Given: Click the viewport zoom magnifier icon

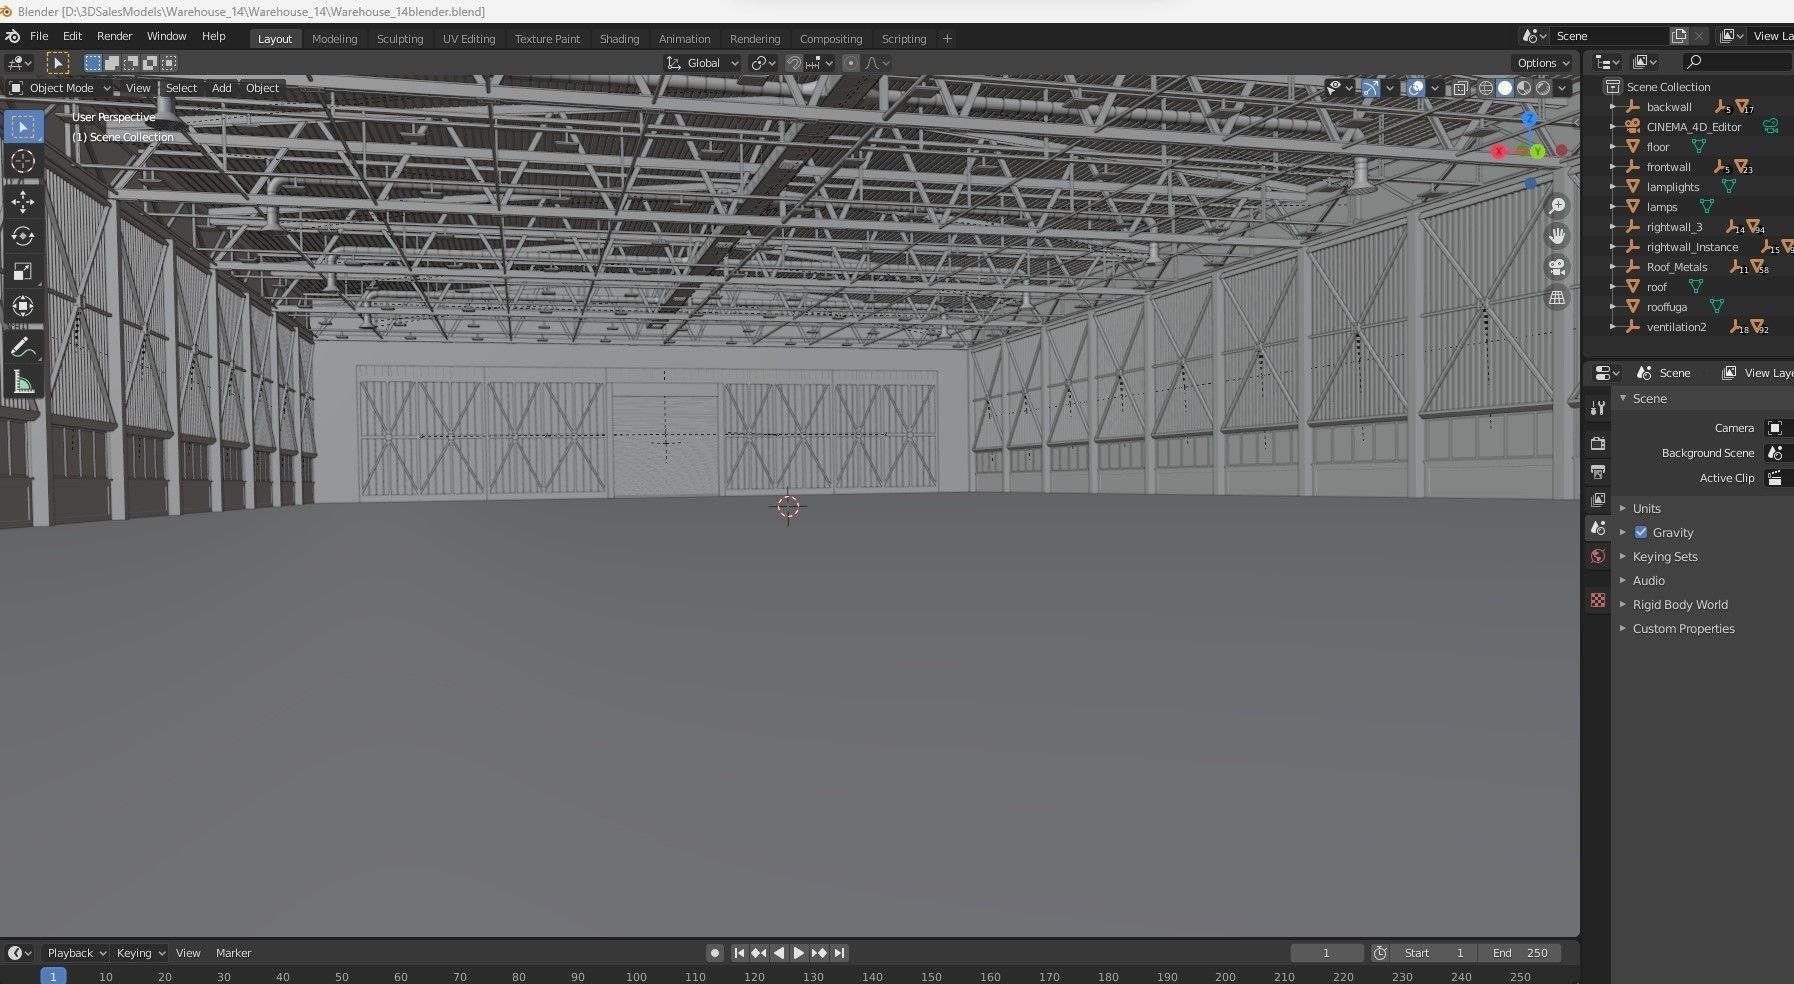Looking at the screenshot, I should [x=1557, y=206].
